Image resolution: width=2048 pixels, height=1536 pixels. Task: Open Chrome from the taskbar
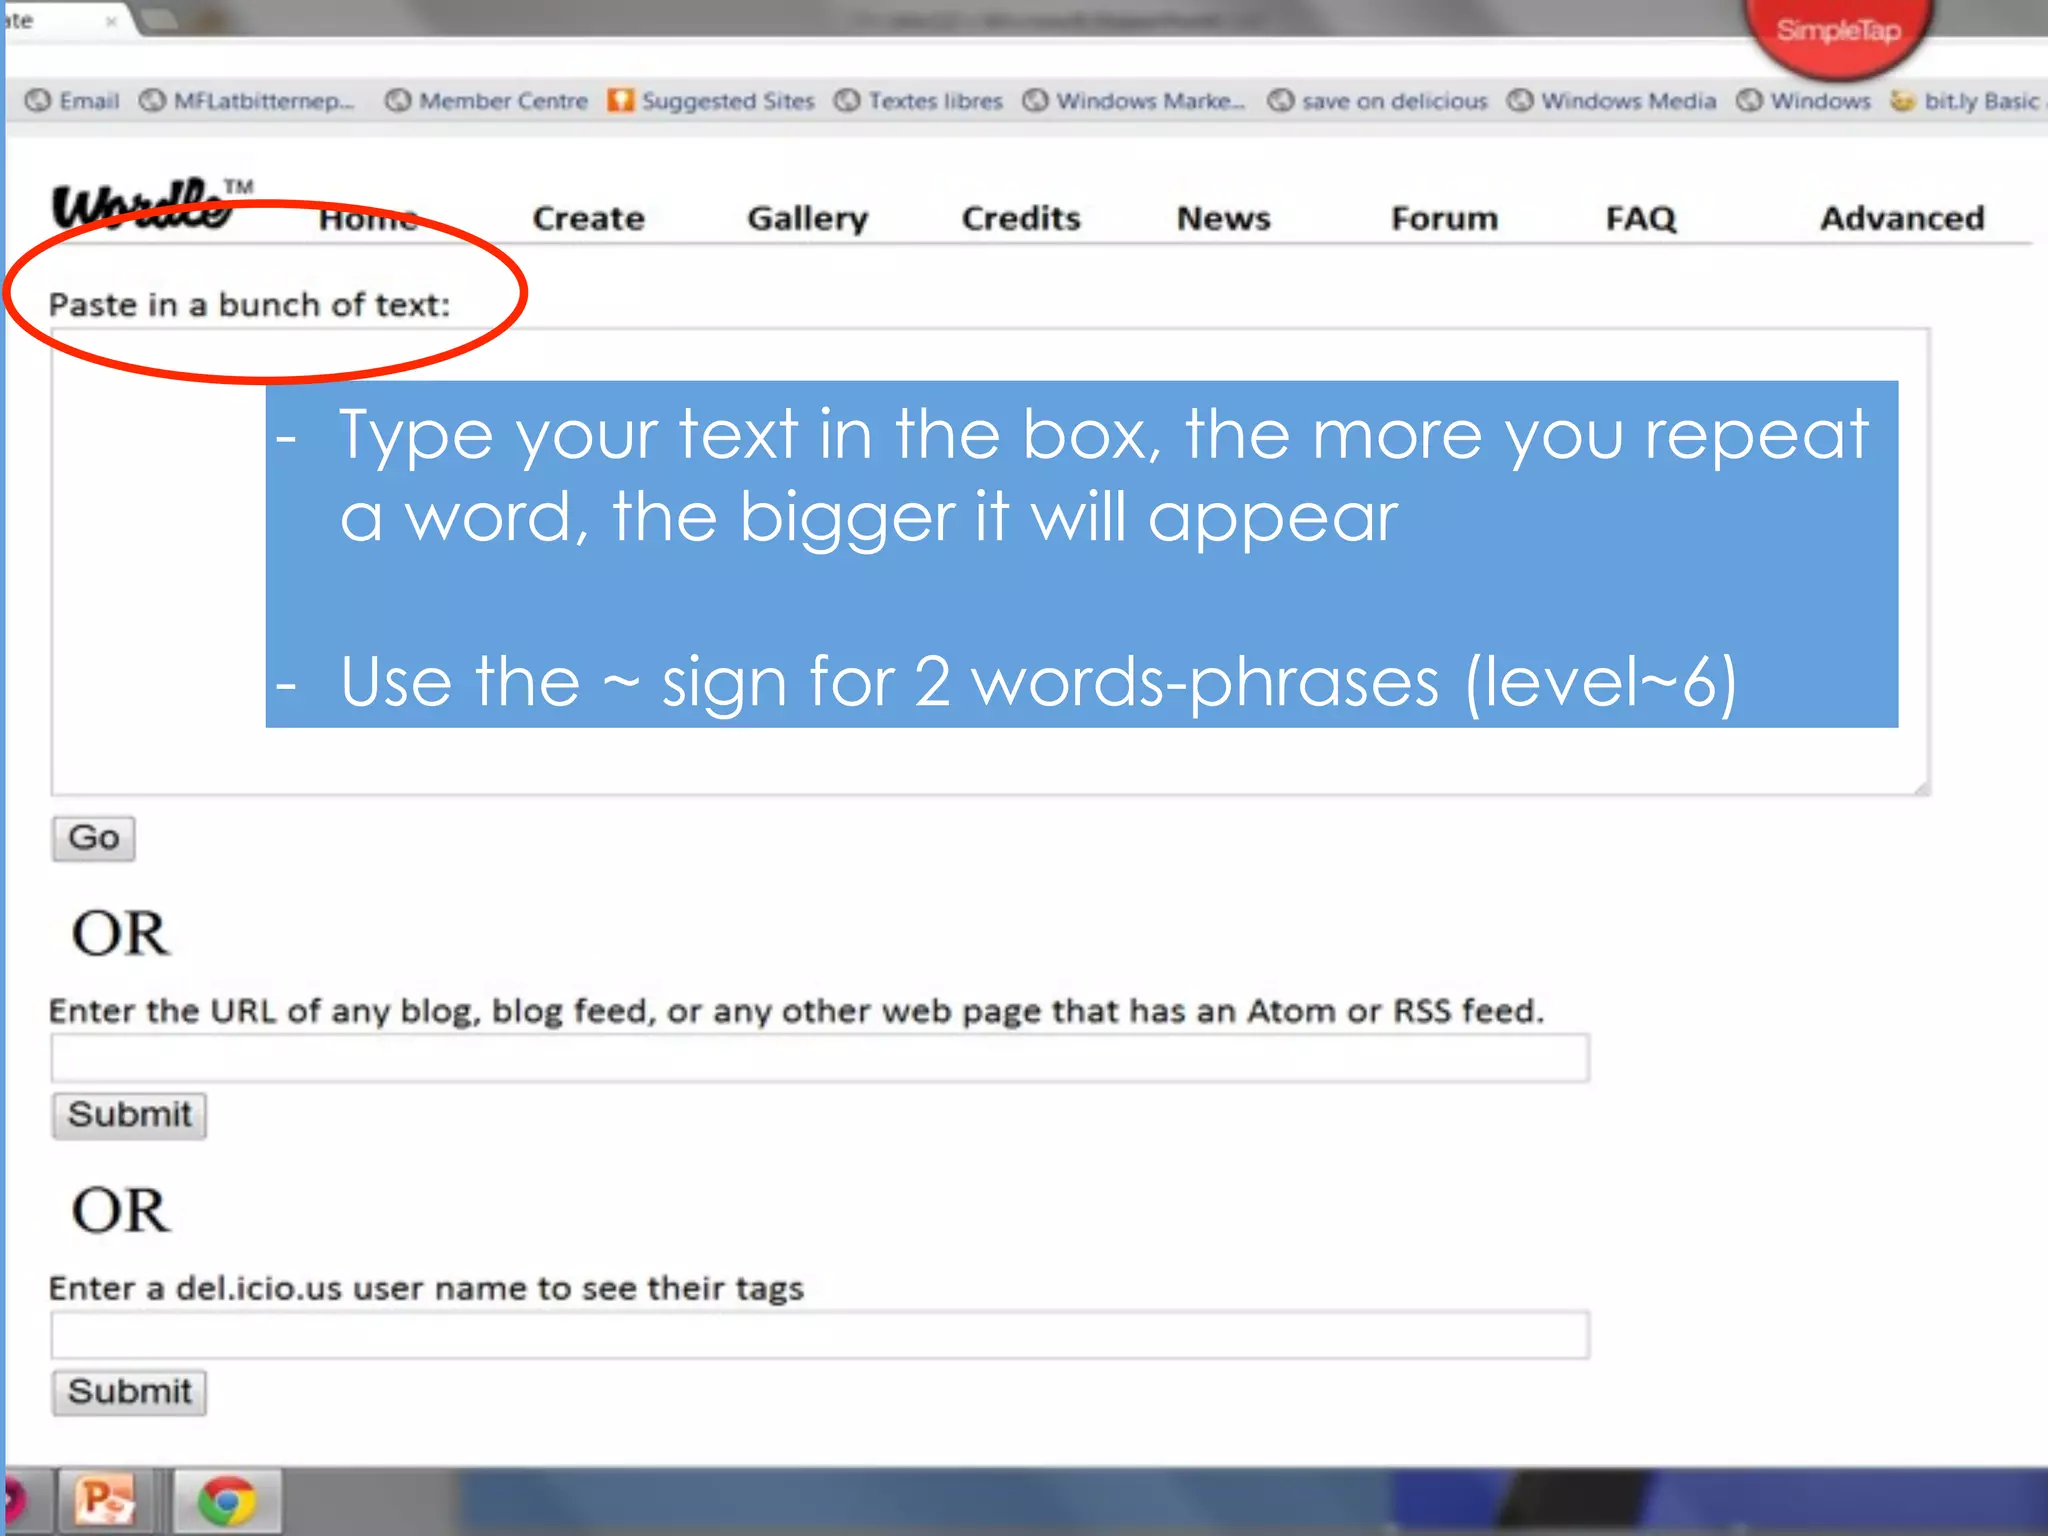[x=227, y=1501]
